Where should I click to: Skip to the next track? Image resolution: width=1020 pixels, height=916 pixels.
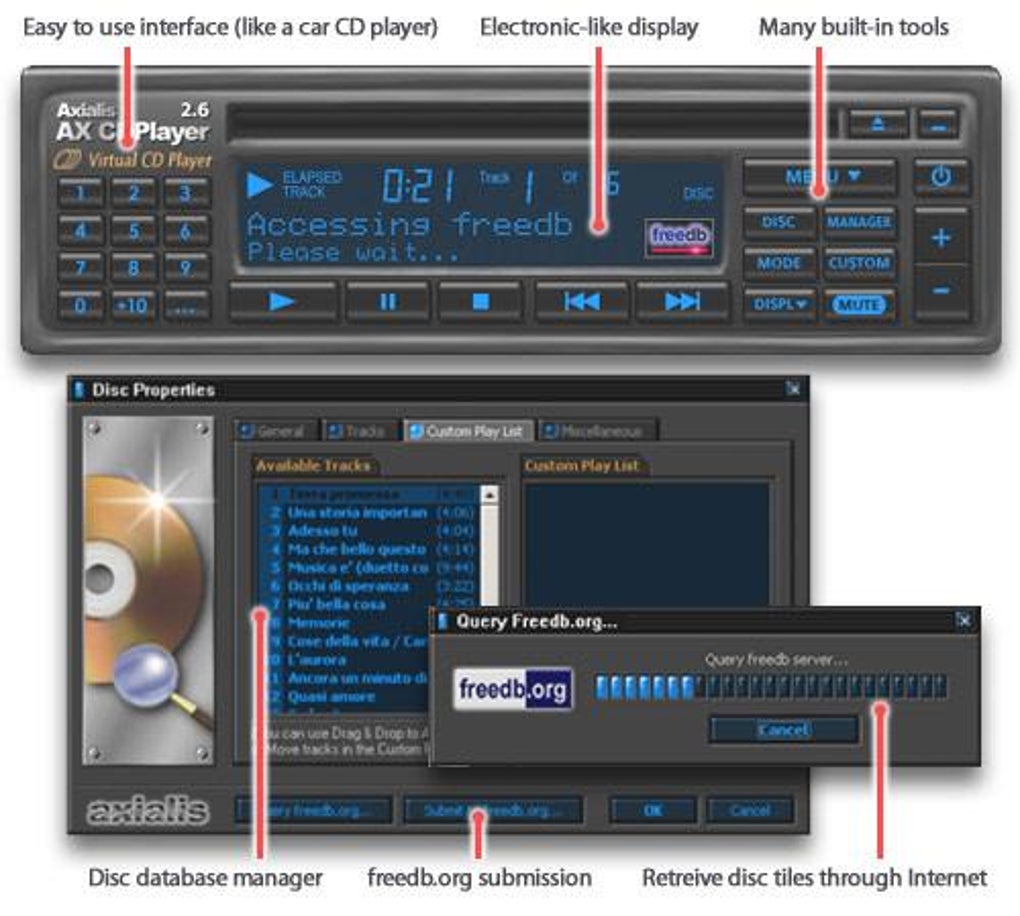click(682, 303)
